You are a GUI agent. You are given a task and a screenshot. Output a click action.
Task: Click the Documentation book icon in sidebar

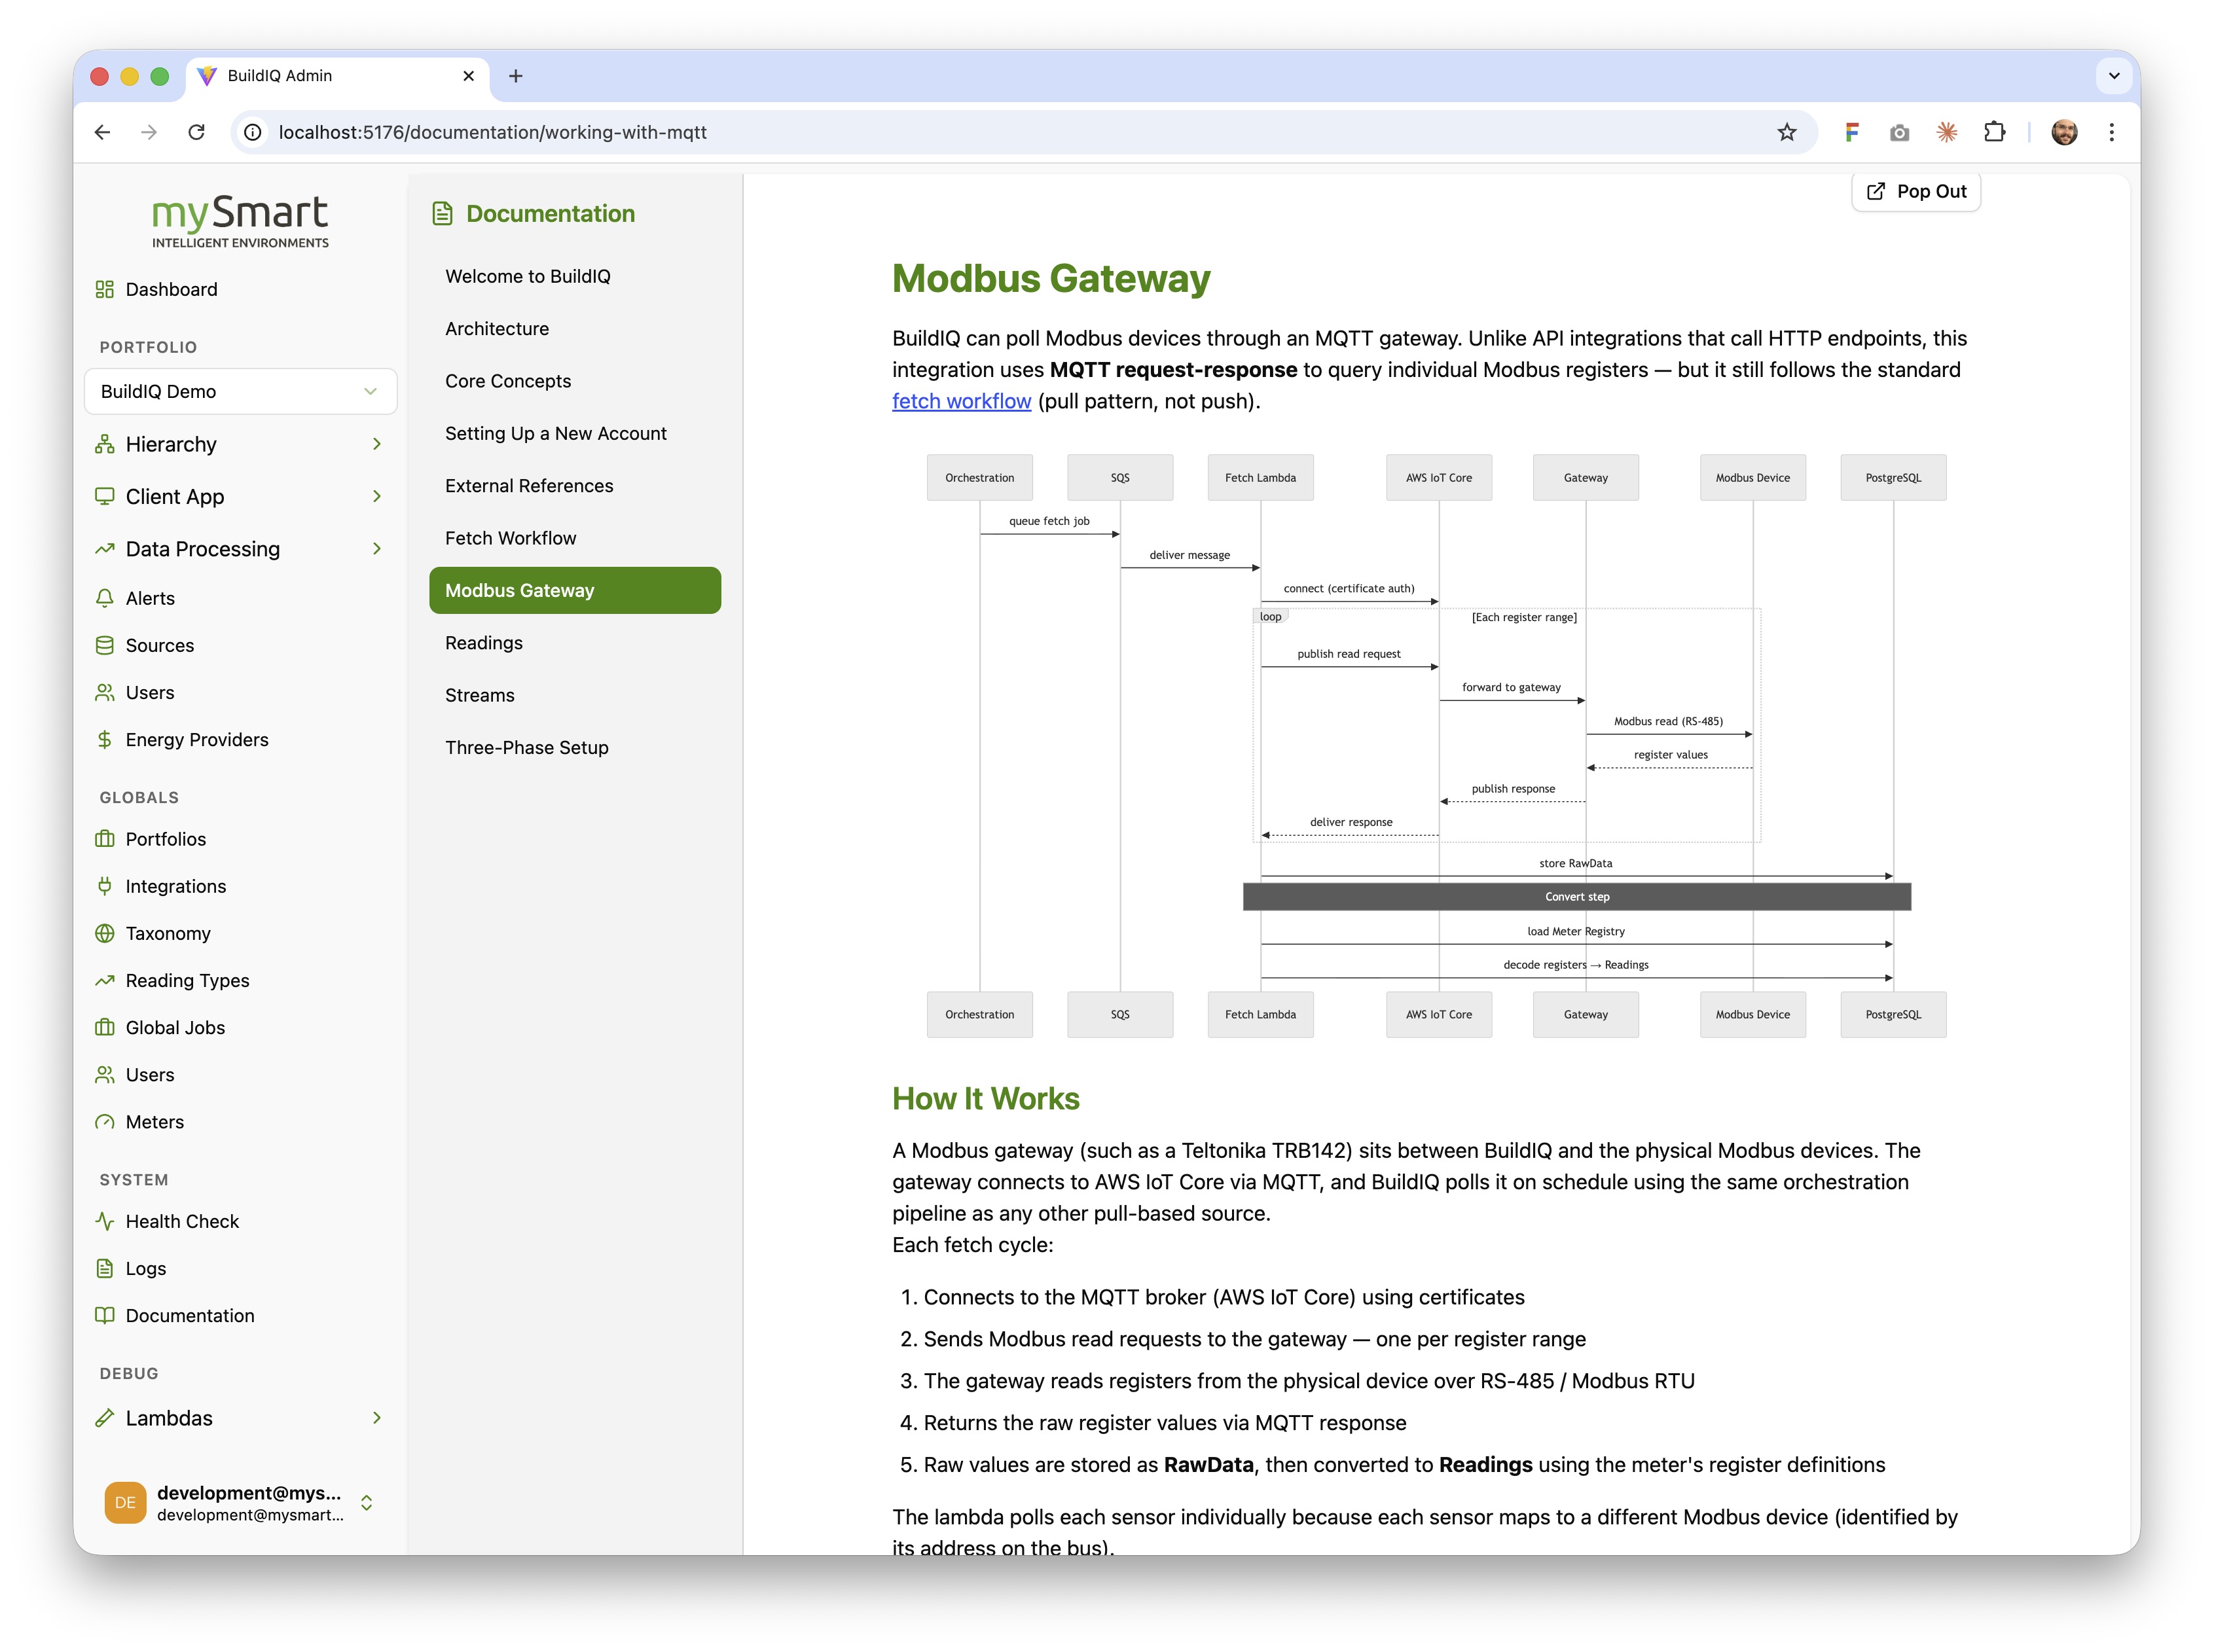coord(104,1316)
